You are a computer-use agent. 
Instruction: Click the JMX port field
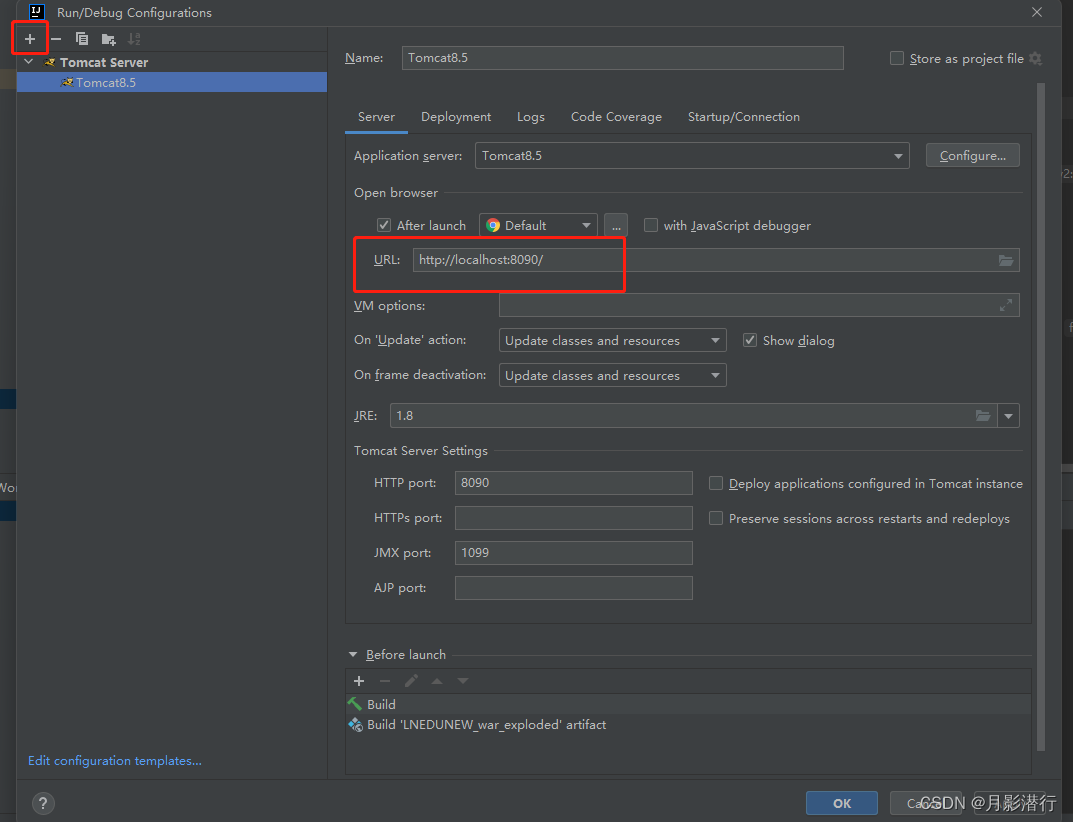(x=573, y=553)
